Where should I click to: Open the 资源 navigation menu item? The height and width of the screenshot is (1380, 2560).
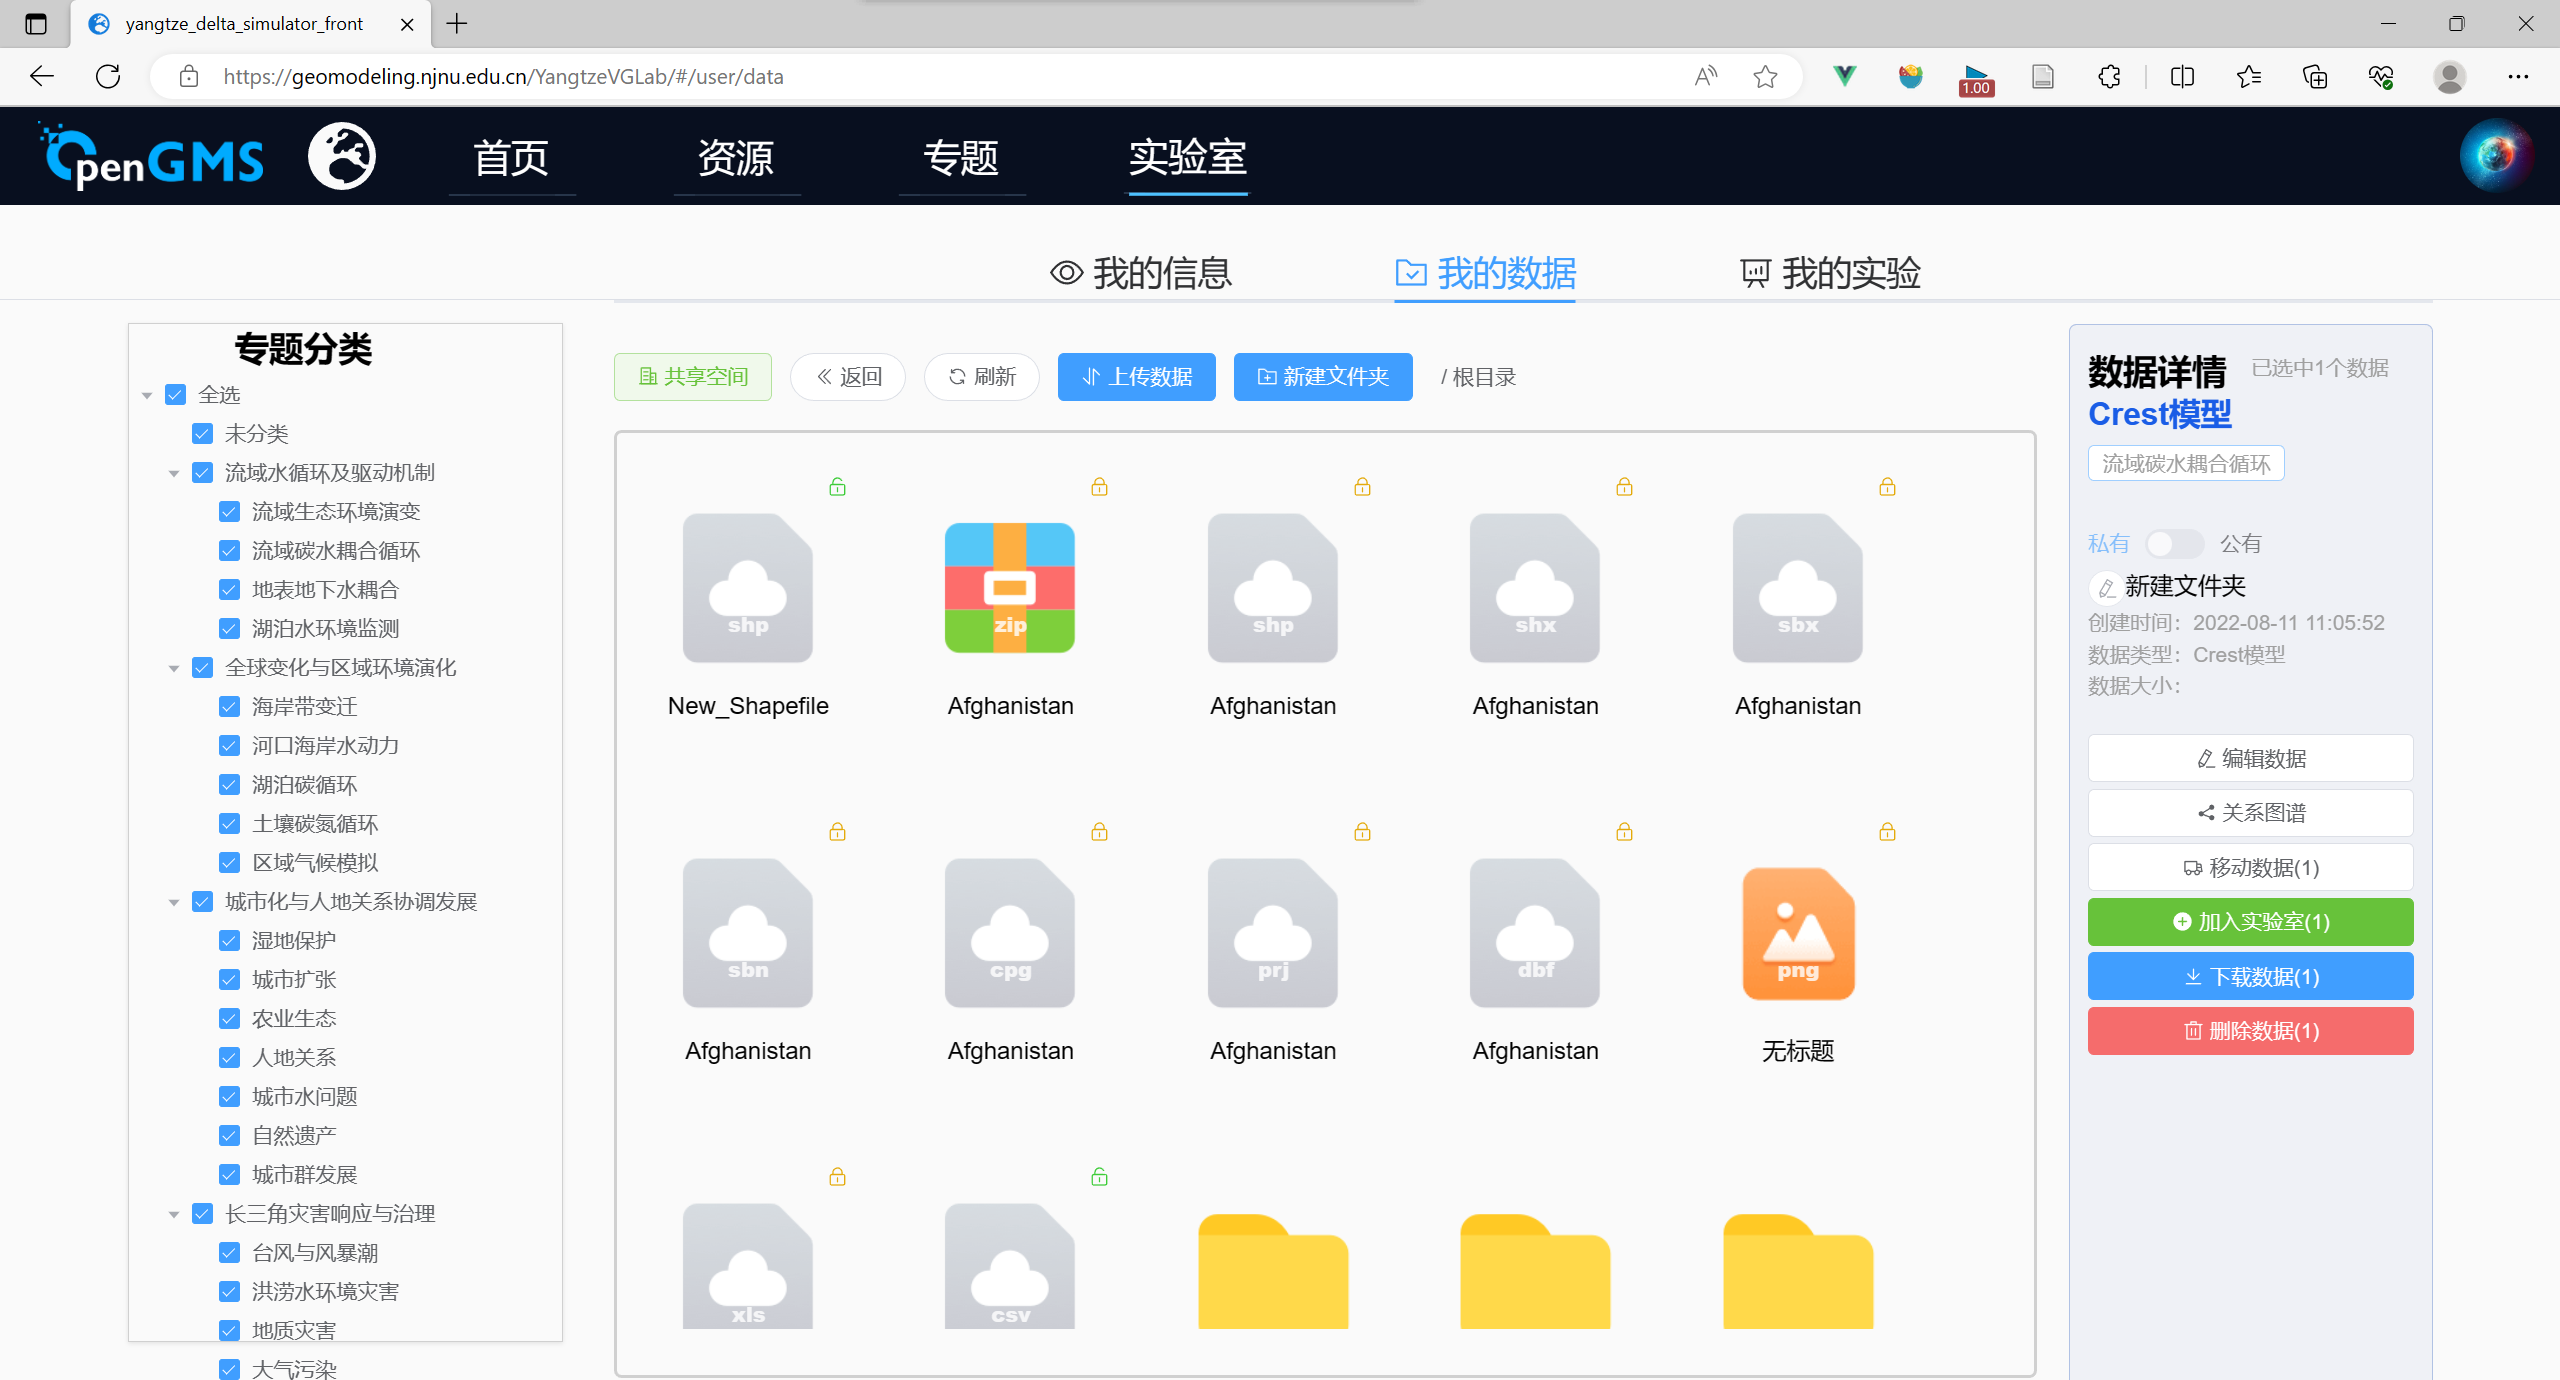click(736, 157)
